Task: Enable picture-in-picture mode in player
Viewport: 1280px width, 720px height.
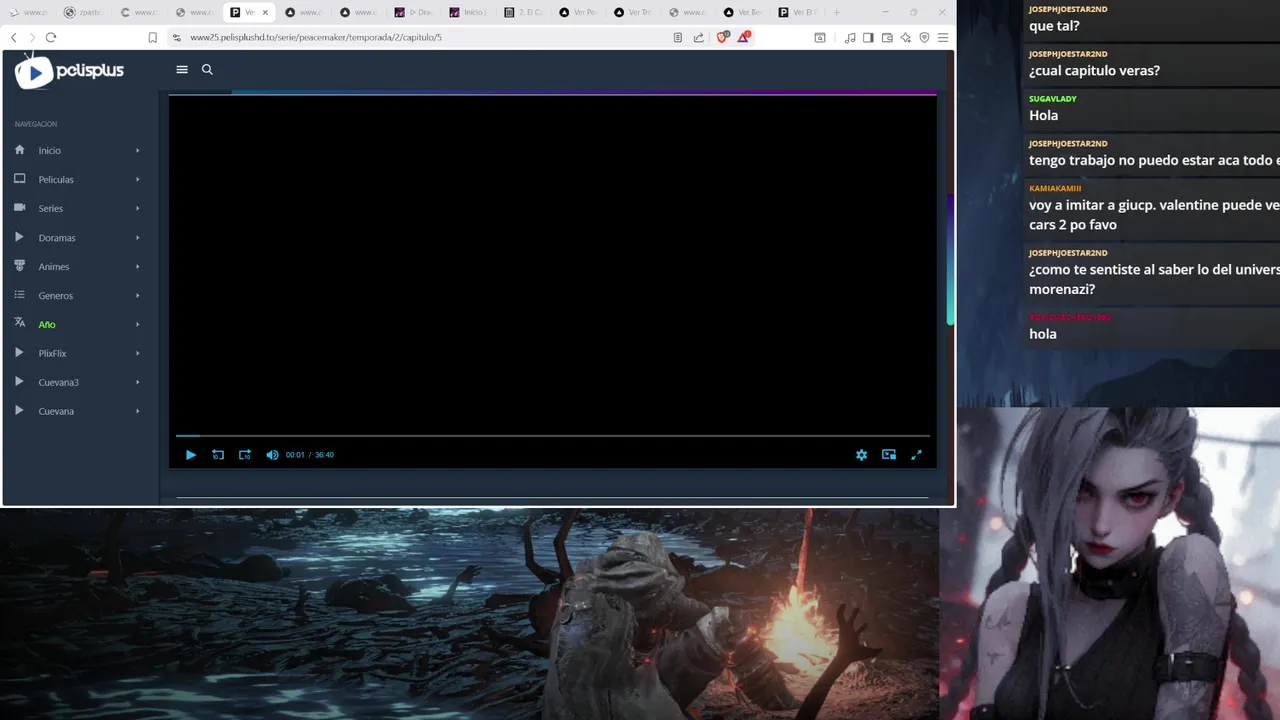Action: coord(889,455)
